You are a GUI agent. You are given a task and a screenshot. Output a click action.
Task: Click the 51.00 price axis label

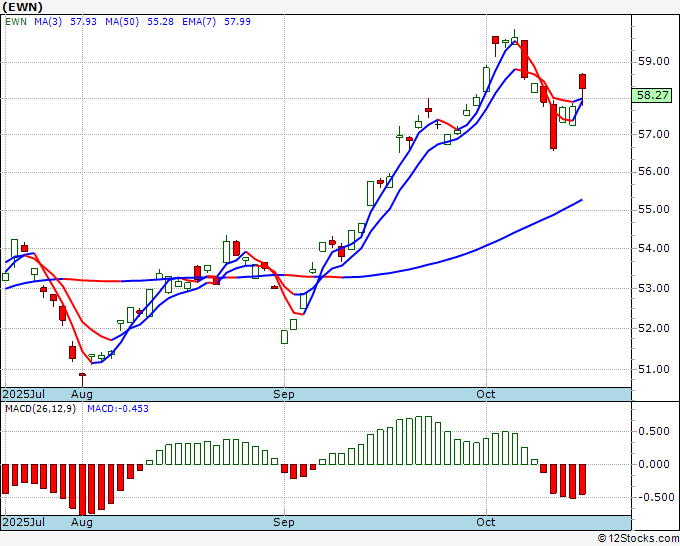click(x=654, y=369)
